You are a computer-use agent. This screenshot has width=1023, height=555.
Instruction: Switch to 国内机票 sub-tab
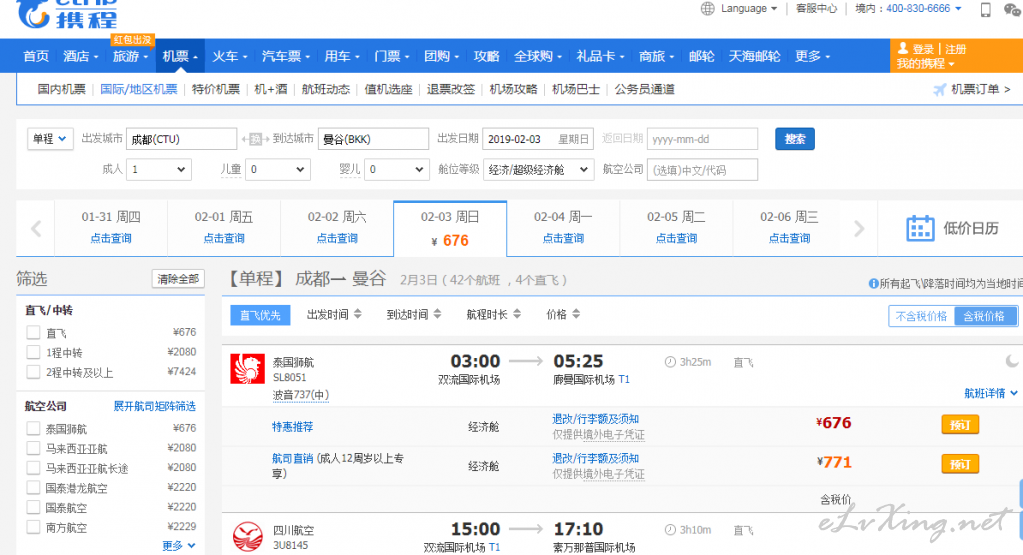point(61,89)
